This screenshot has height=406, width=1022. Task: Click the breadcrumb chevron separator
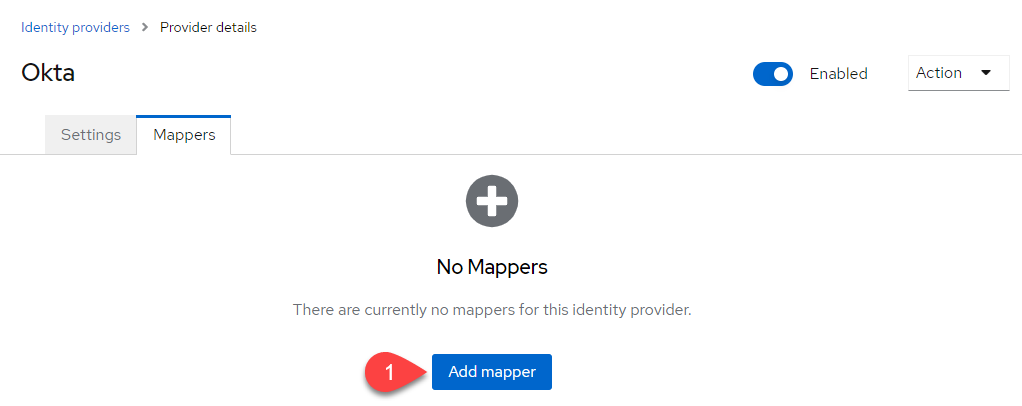click(x=145, y=27)
